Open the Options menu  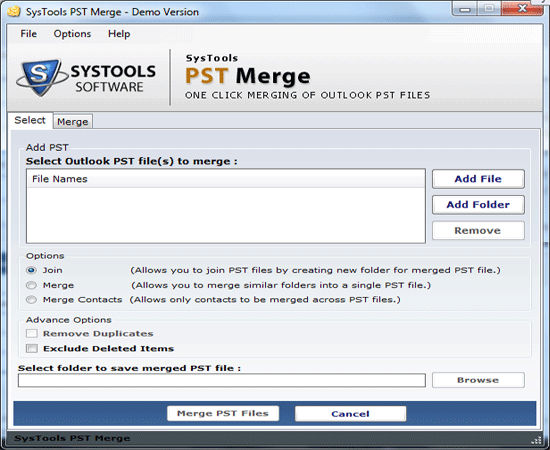[x=72, y=34]
